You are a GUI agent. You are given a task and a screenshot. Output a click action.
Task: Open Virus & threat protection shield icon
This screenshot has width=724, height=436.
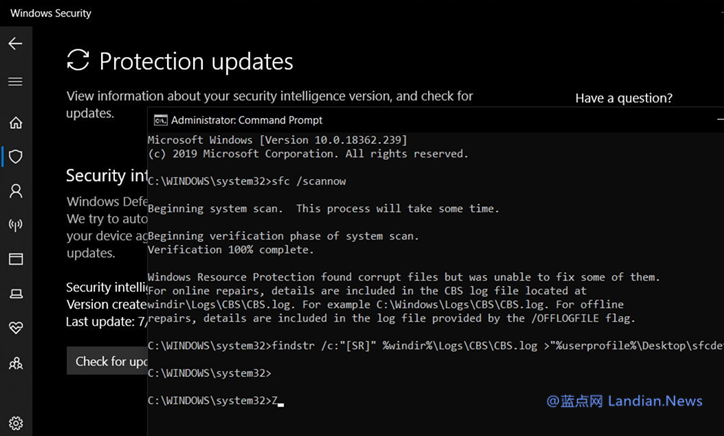click(15, 157)
